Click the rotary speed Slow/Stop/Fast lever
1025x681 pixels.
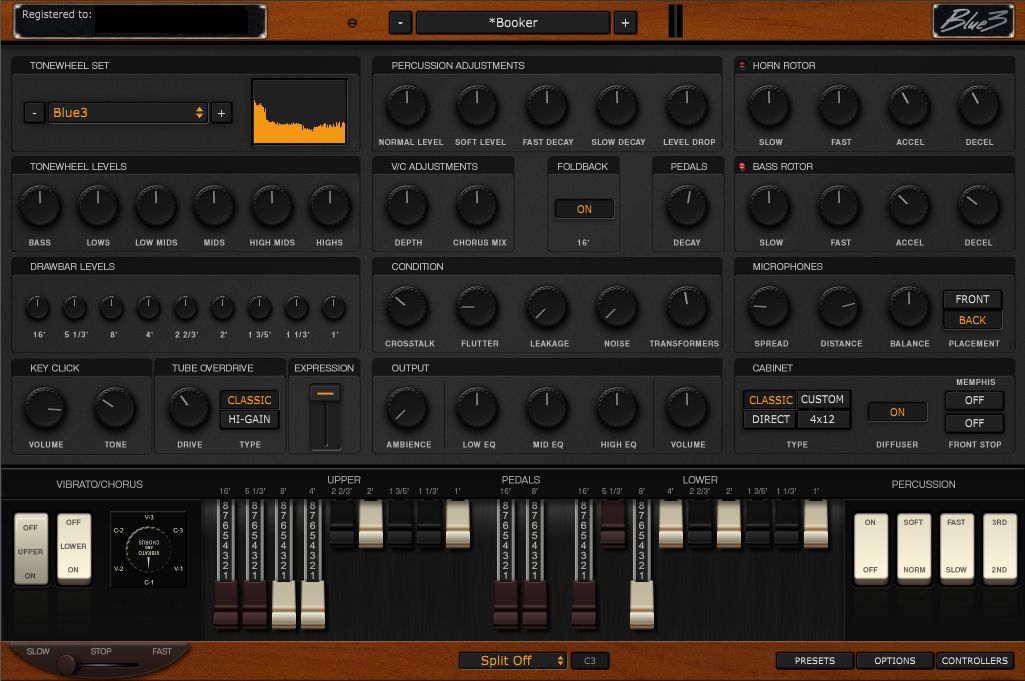[67, 665]
